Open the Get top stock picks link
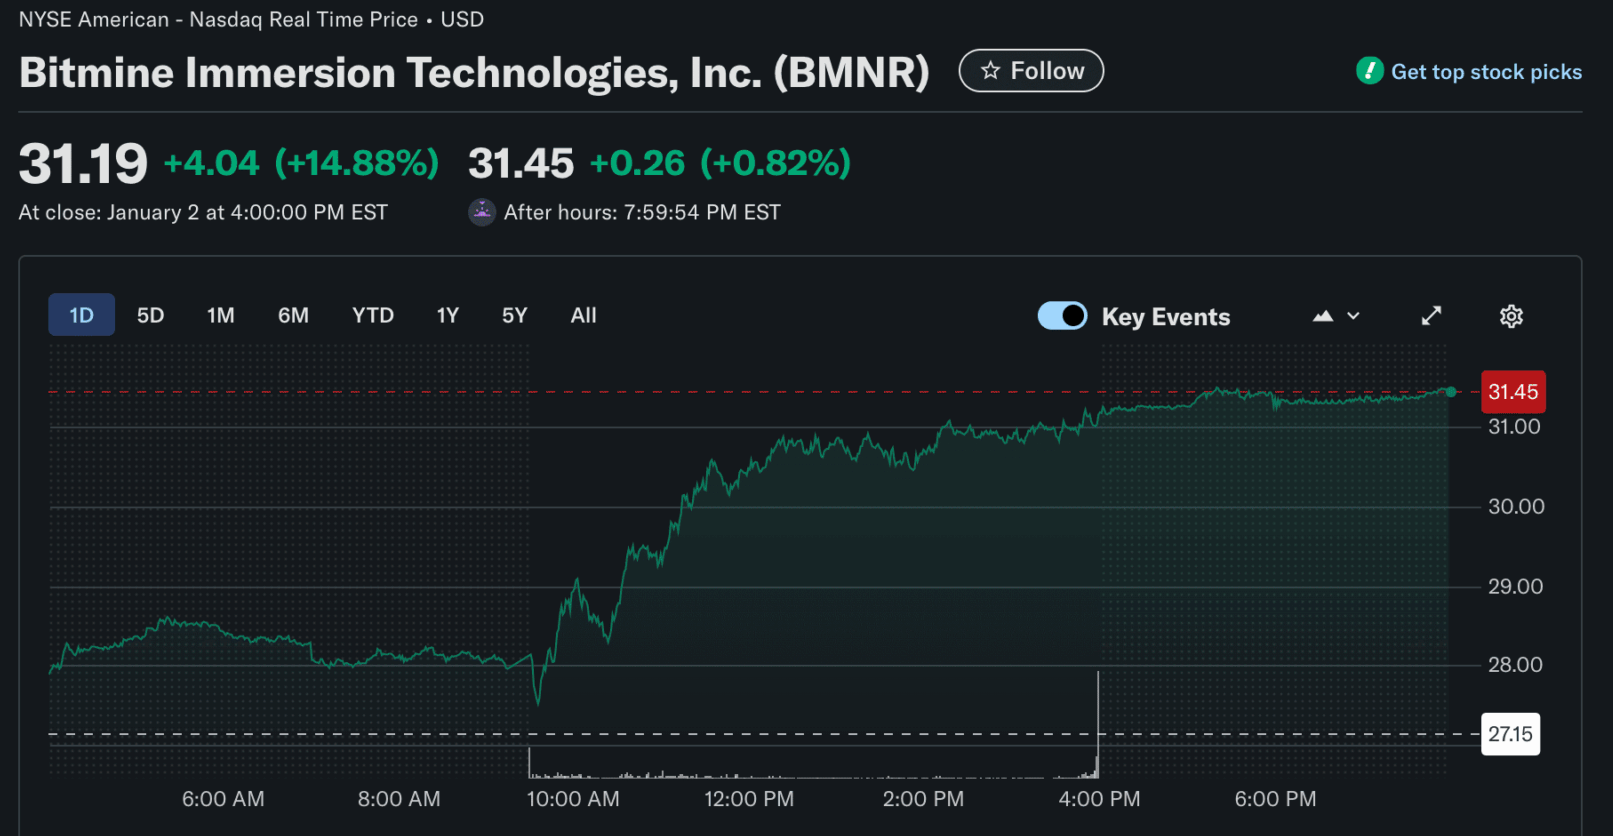1613x836 pixels. coord(1486,72)
